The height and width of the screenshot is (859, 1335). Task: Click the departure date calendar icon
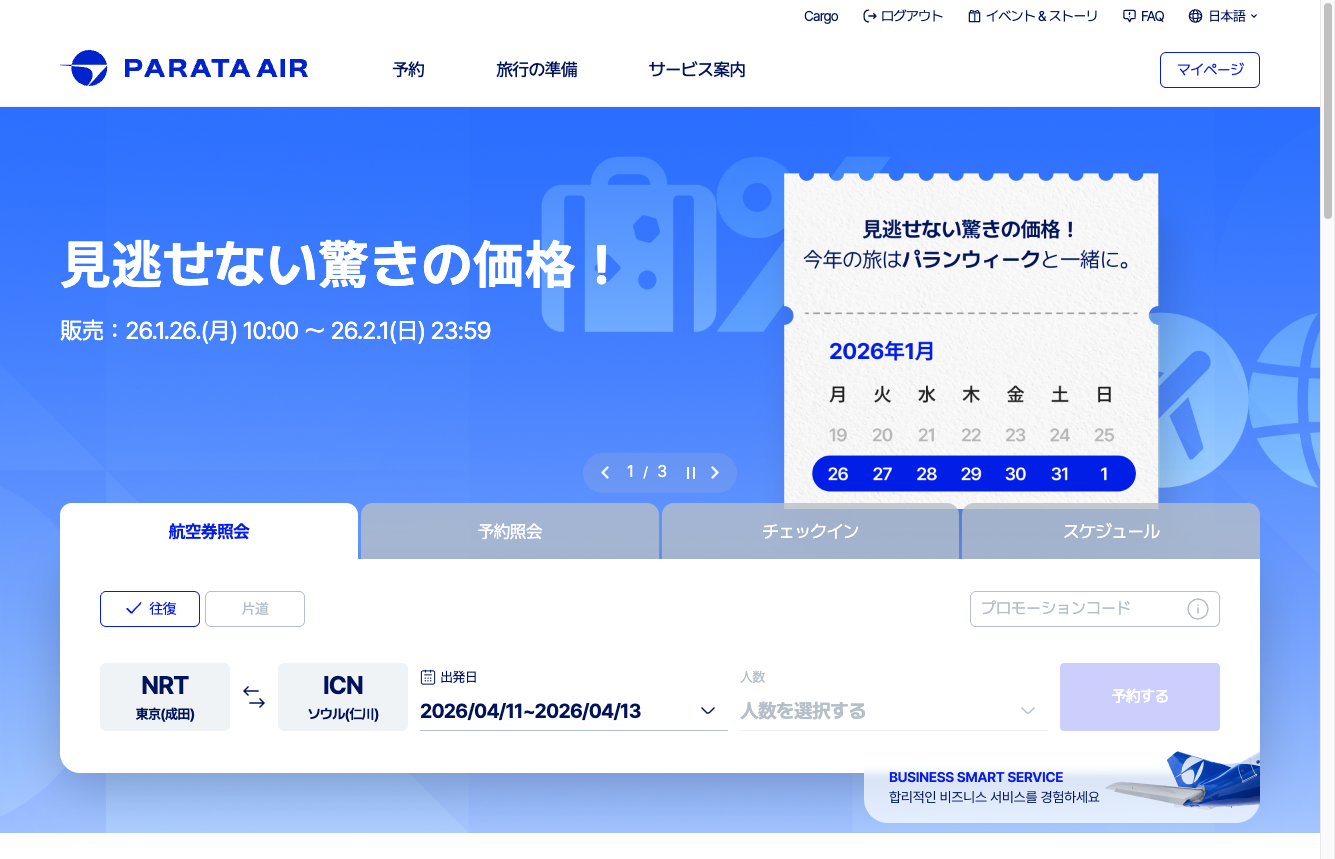428,677
